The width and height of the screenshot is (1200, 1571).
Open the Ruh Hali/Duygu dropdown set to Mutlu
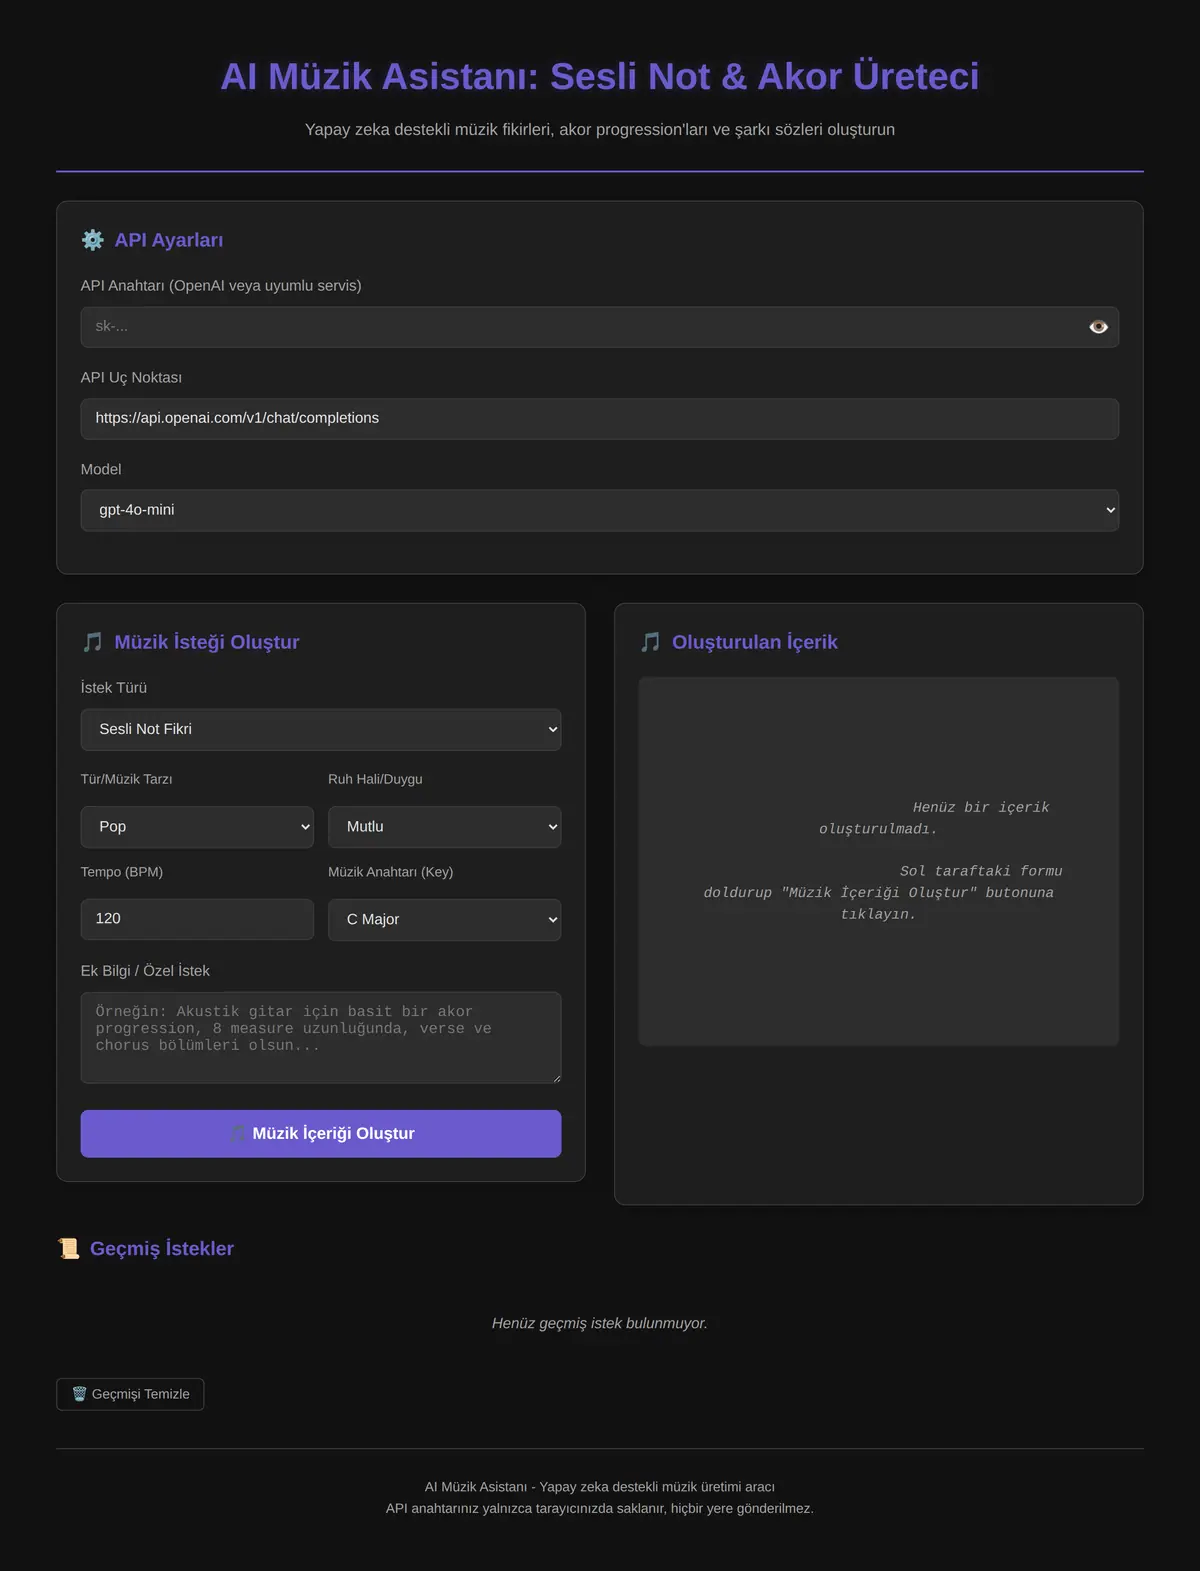[445, 827]
